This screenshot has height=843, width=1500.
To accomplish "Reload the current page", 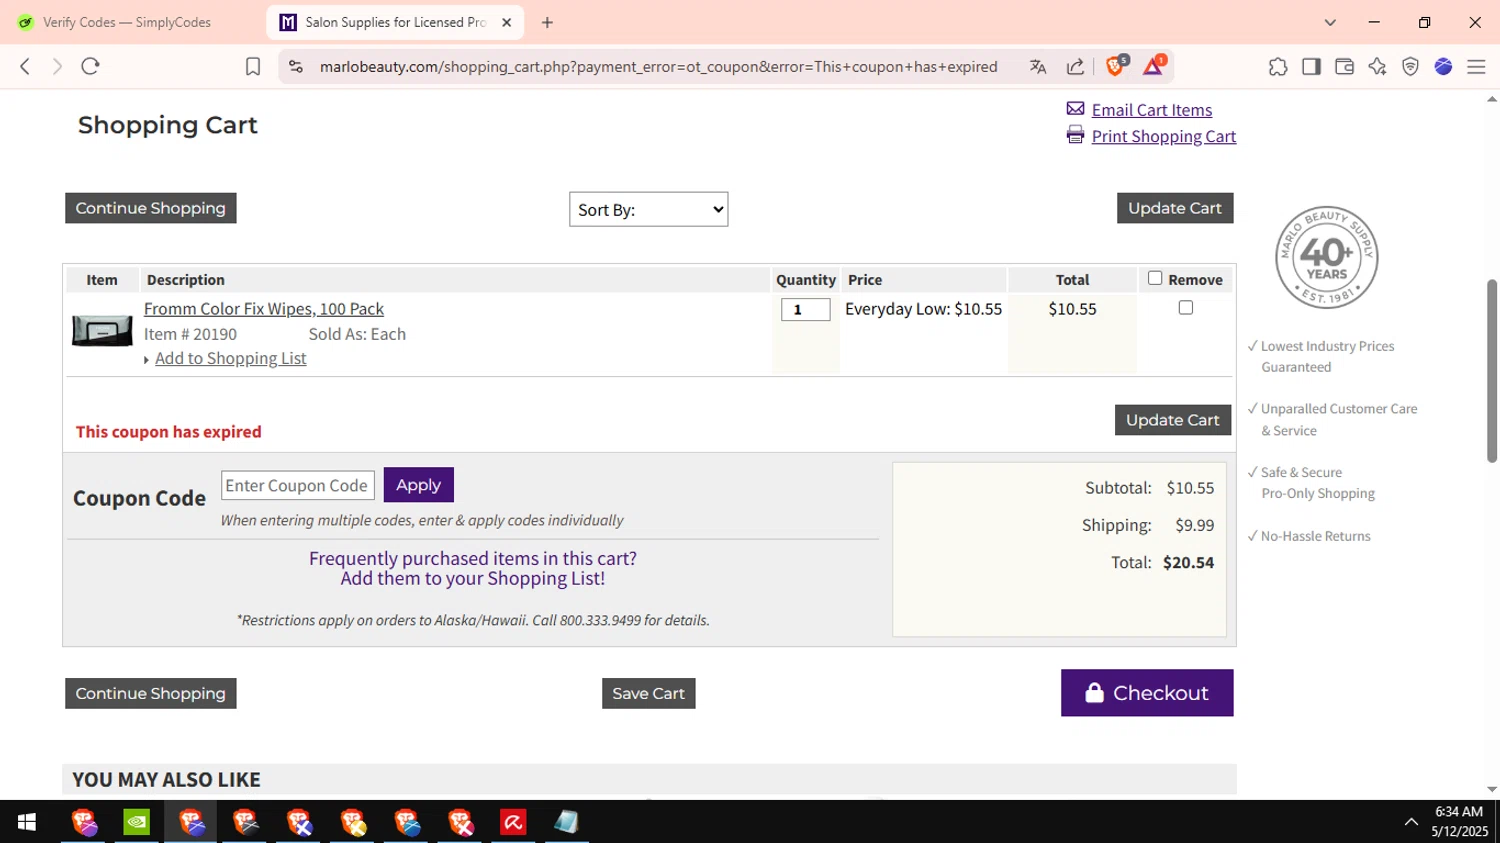I will [x=90, y=66].
